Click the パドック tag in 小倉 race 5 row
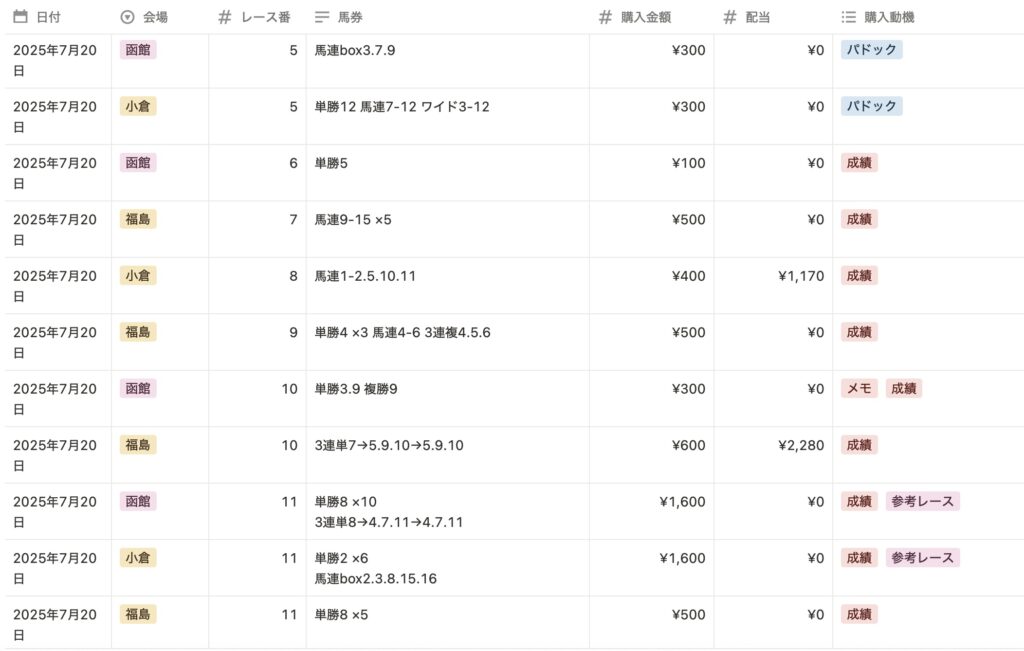 tap(871, 106)
